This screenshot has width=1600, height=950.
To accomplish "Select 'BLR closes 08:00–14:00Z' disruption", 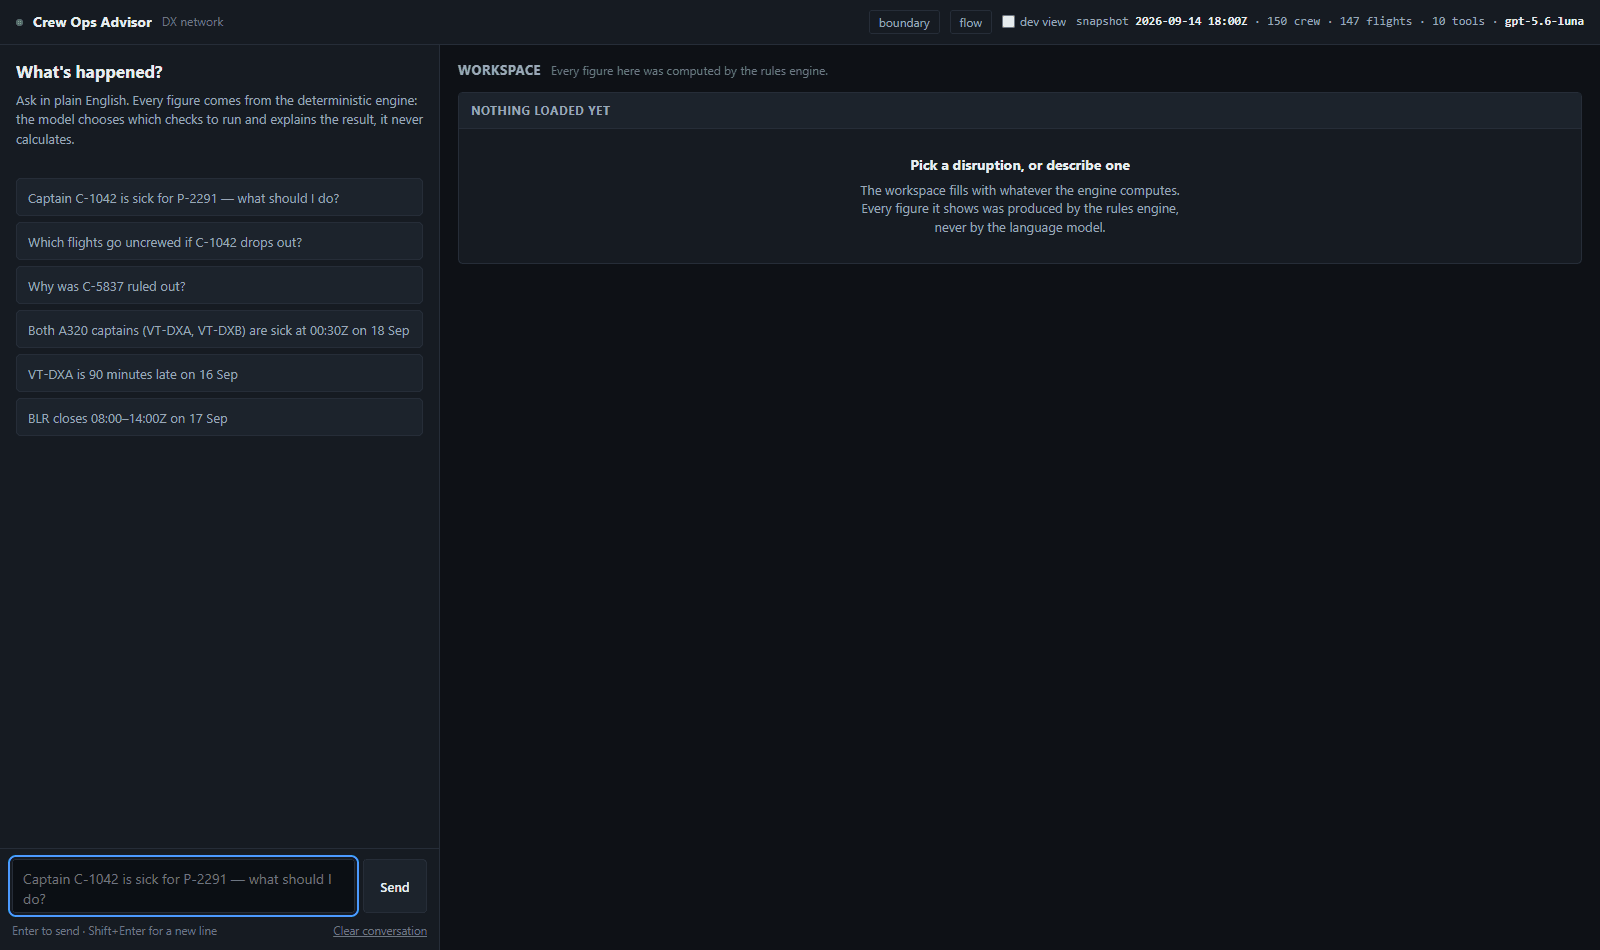I will [219, 417].
